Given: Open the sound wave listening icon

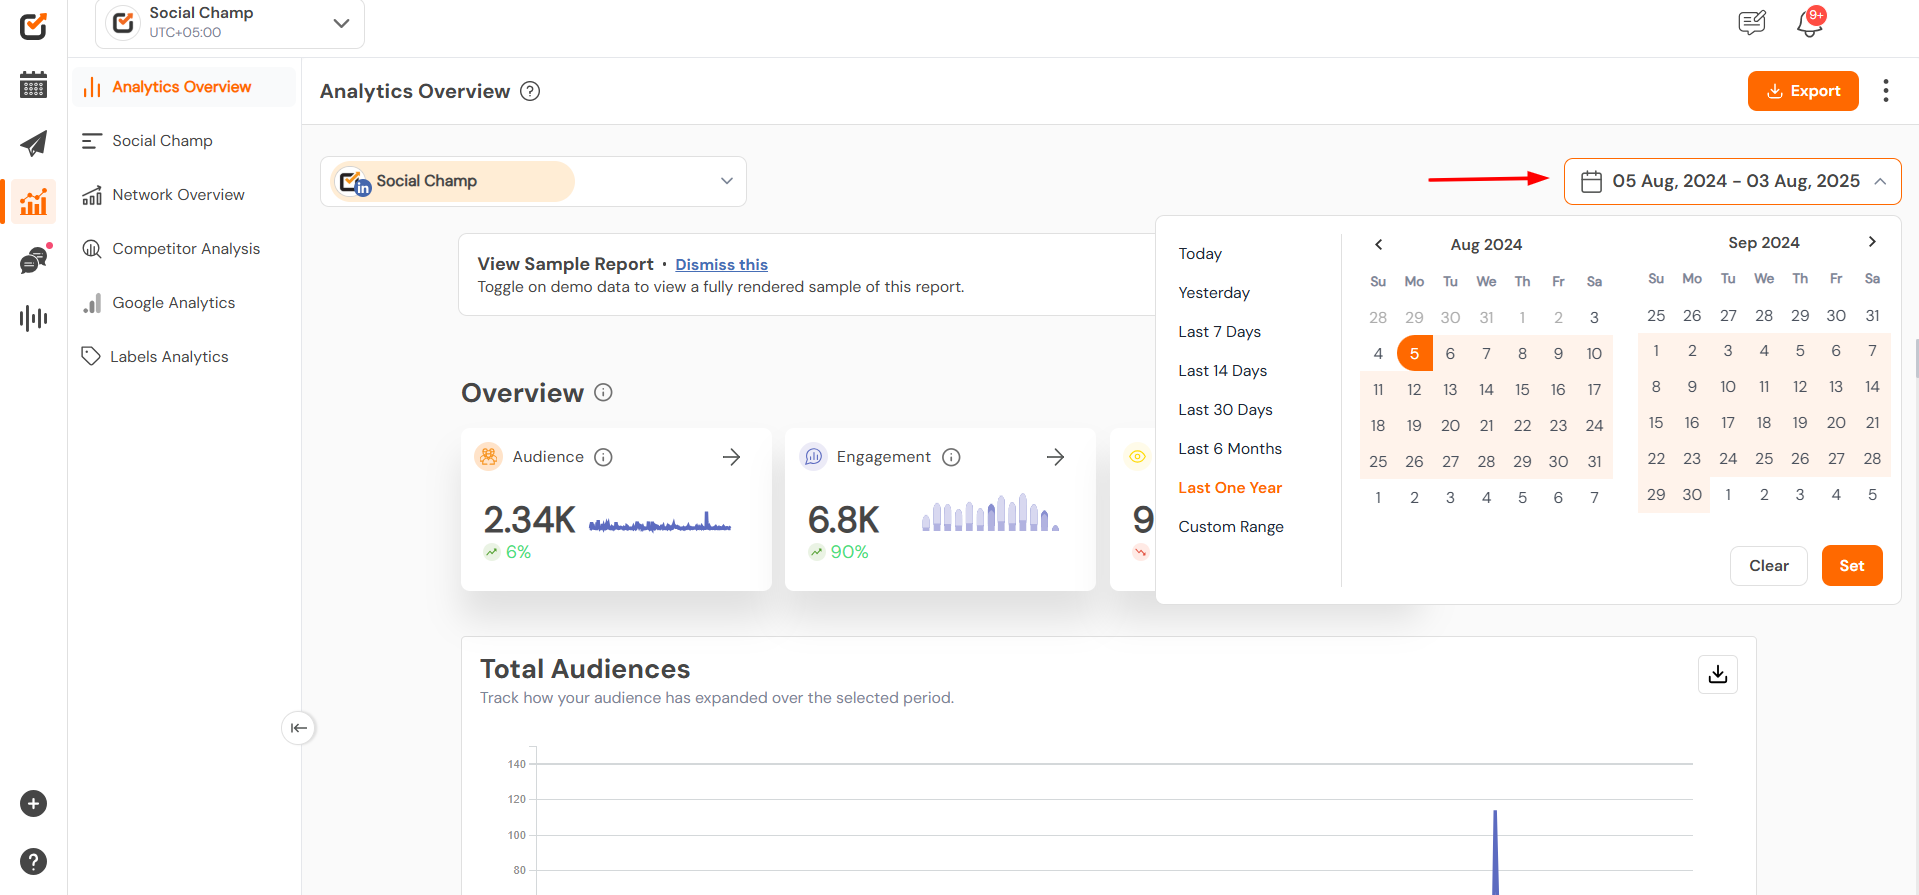Looking at the screenshot, I should (x=33, y=318).
